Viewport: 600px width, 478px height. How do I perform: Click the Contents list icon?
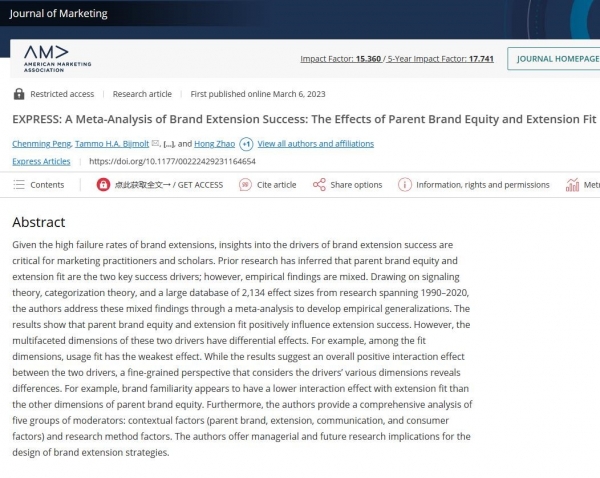19,185
